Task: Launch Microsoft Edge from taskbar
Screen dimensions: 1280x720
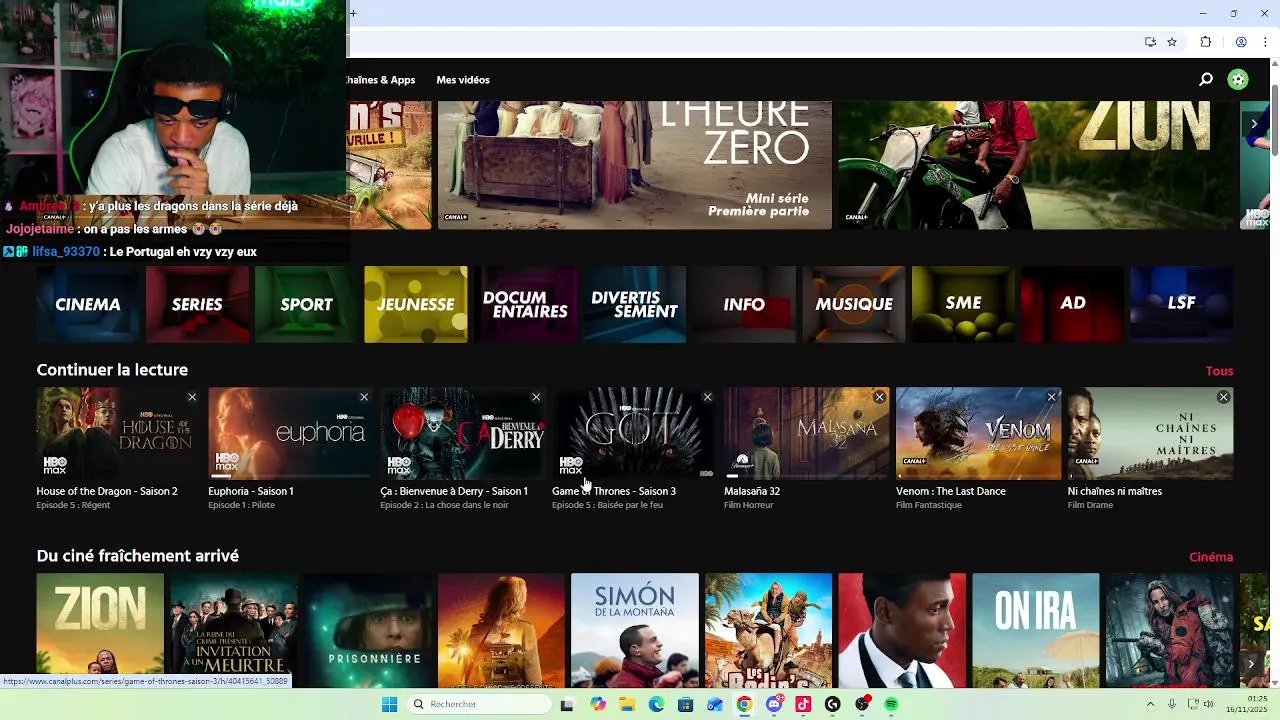Action: 656,704
